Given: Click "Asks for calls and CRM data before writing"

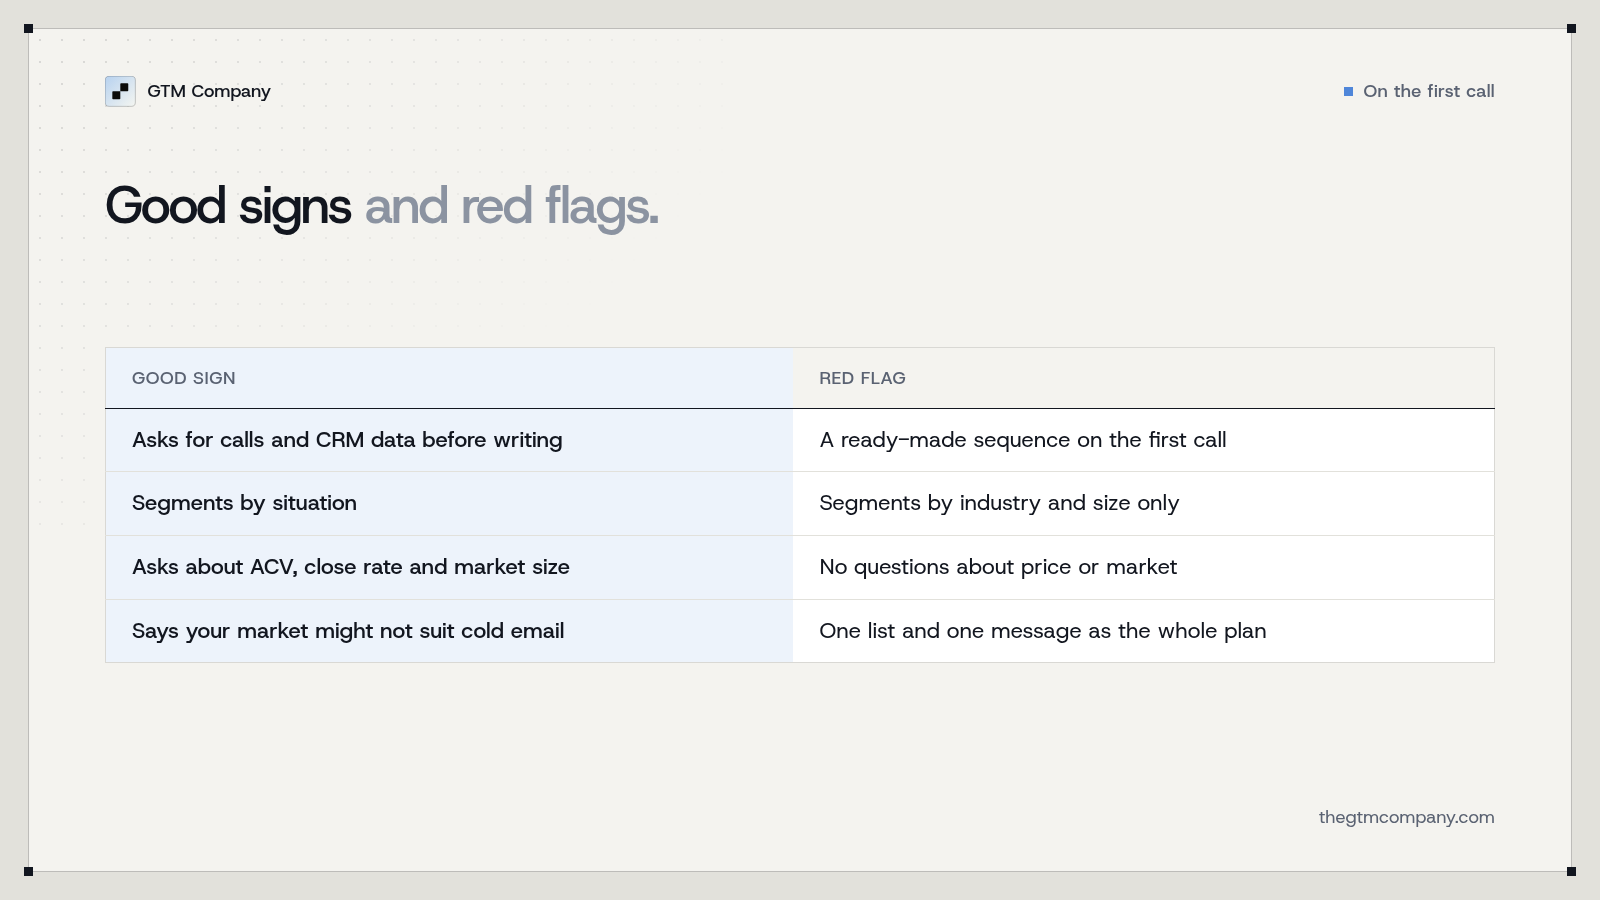Looking at the screenshot, I should click(x=347, y=440).
